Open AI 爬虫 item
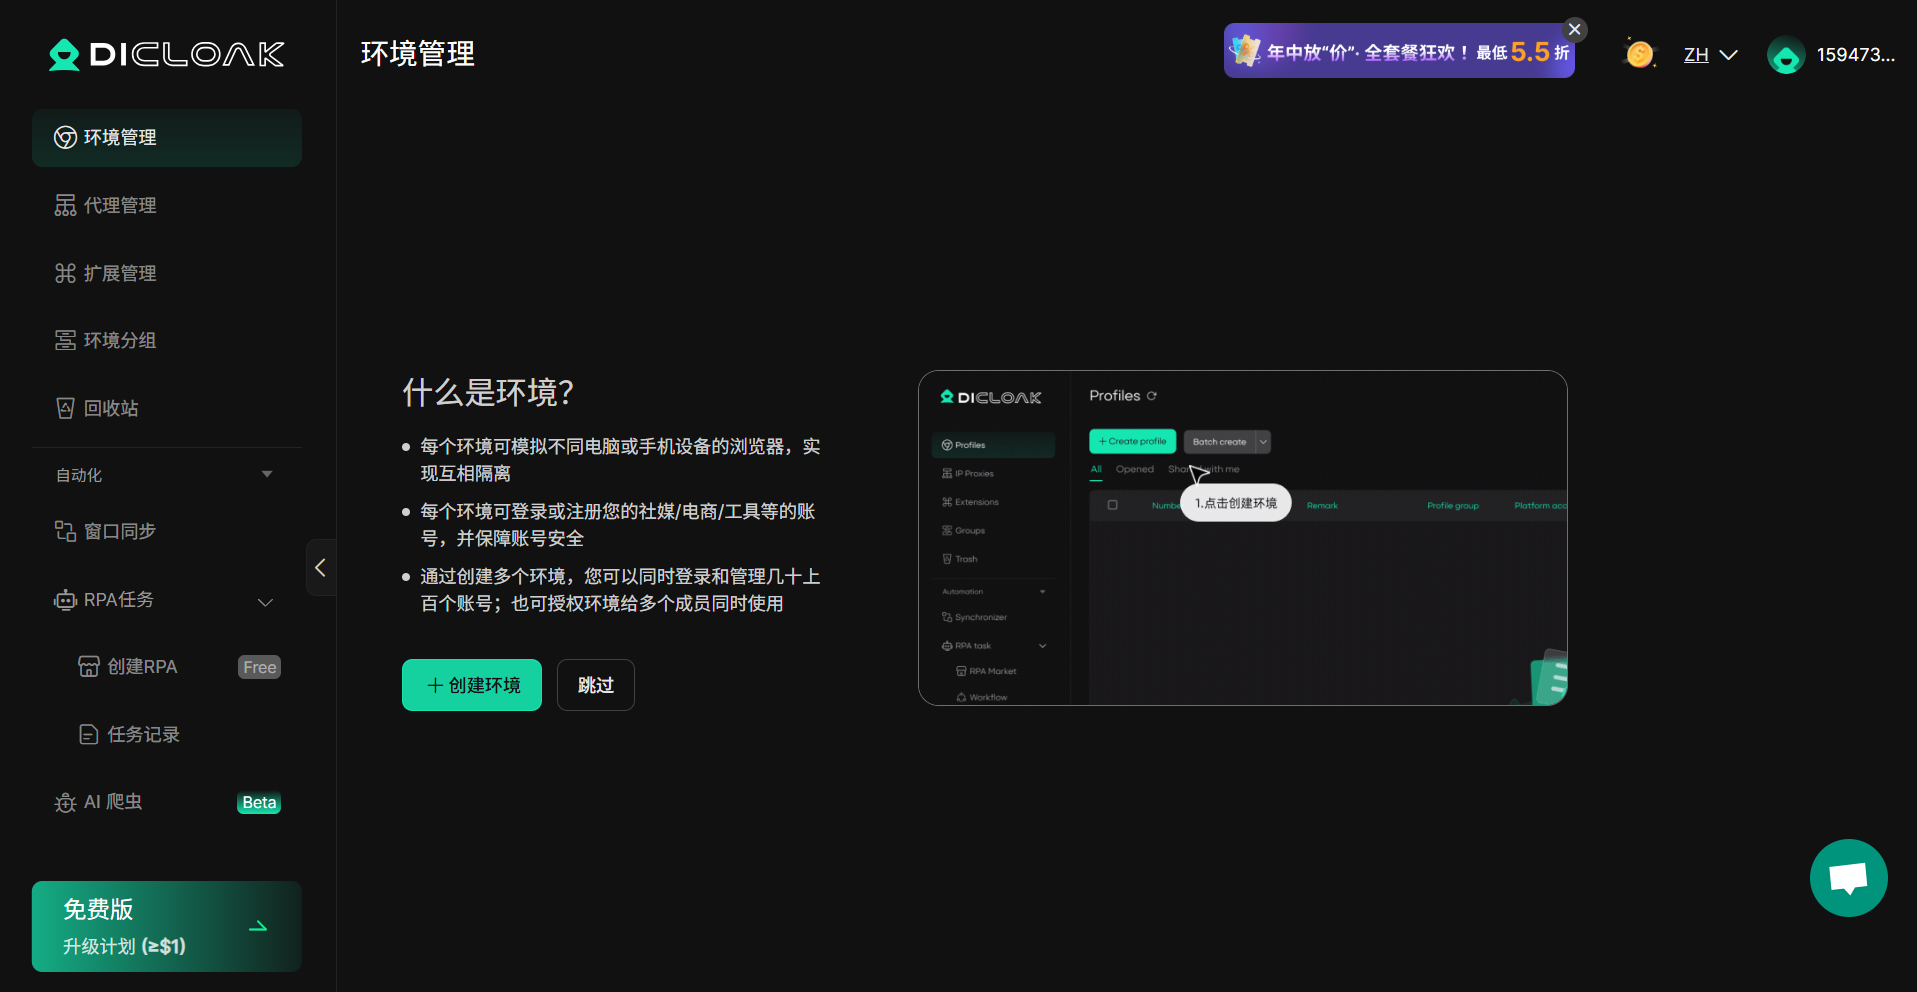Screen dimensions: 1917x992 pyautogui.click(x=167, y=803)
